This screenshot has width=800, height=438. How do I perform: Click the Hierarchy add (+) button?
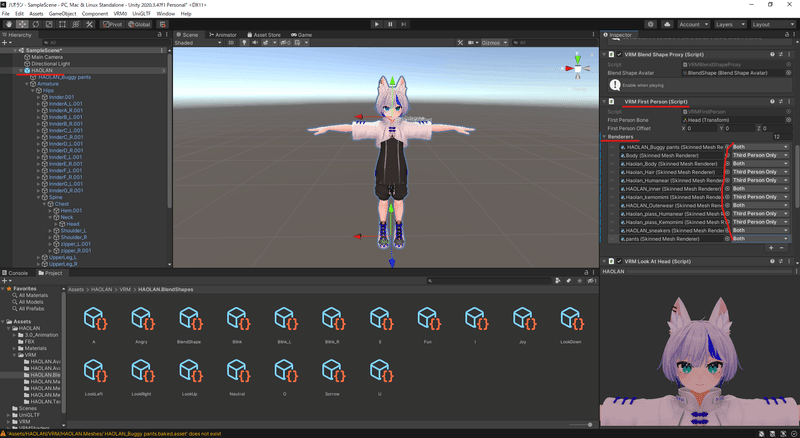point(5,43)
